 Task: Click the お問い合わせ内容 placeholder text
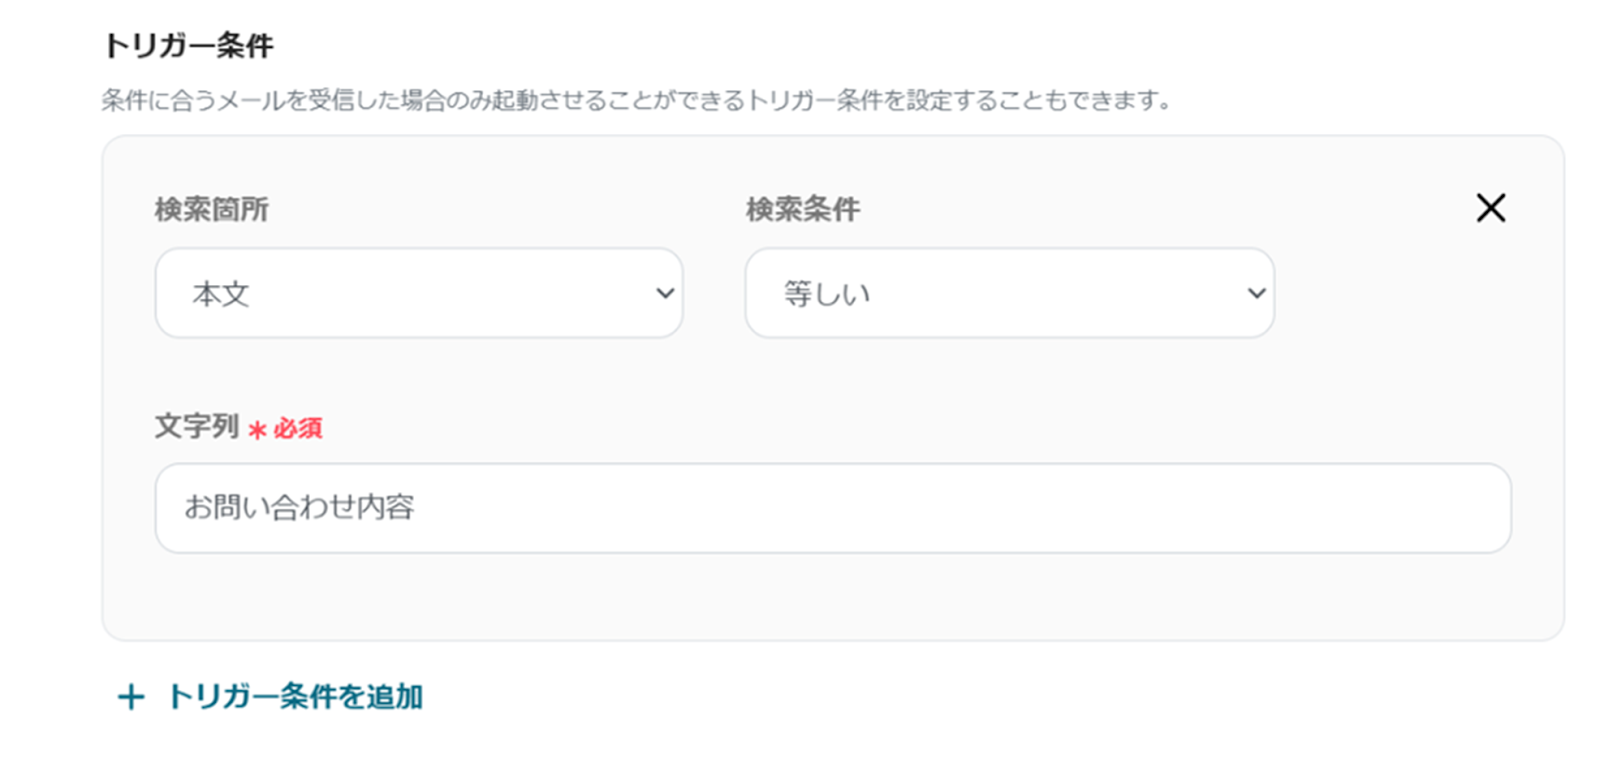[299, 508]
